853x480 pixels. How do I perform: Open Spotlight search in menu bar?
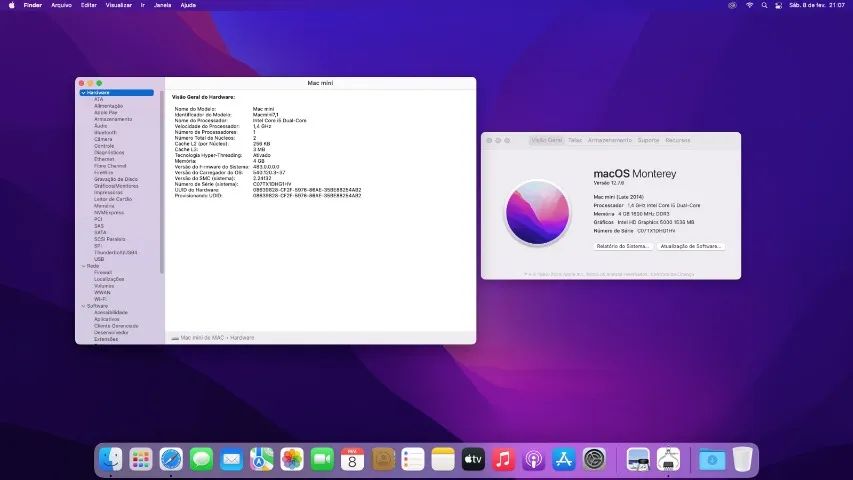click(x=764, y=5)
